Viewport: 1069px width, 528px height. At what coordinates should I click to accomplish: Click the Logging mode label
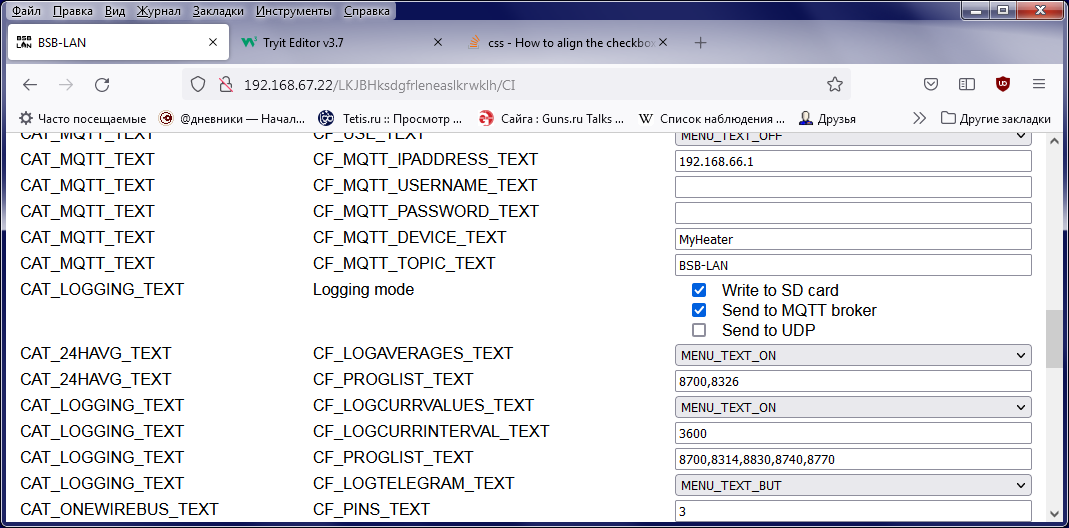(363, 290)
